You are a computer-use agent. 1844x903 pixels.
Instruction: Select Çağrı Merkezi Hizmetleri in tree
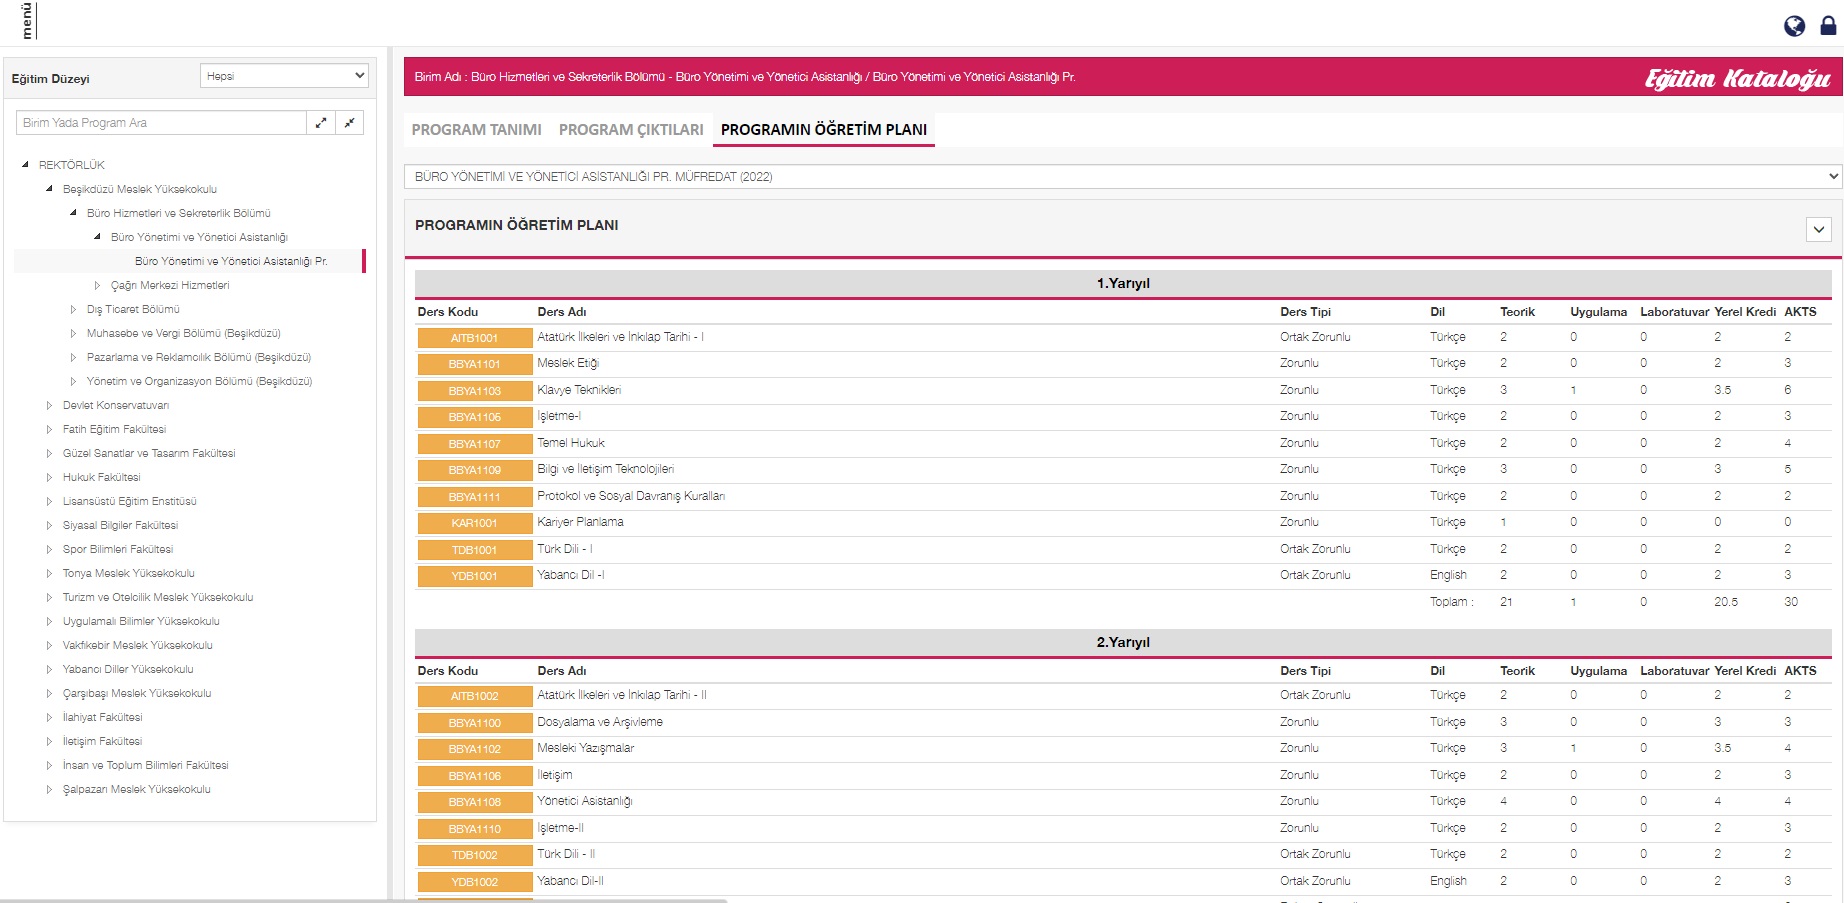[170, 286]
